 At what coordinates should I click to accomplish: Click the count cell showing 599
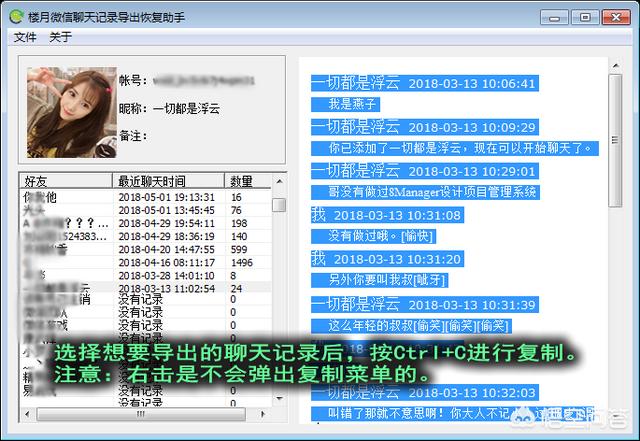coord(239,249)
